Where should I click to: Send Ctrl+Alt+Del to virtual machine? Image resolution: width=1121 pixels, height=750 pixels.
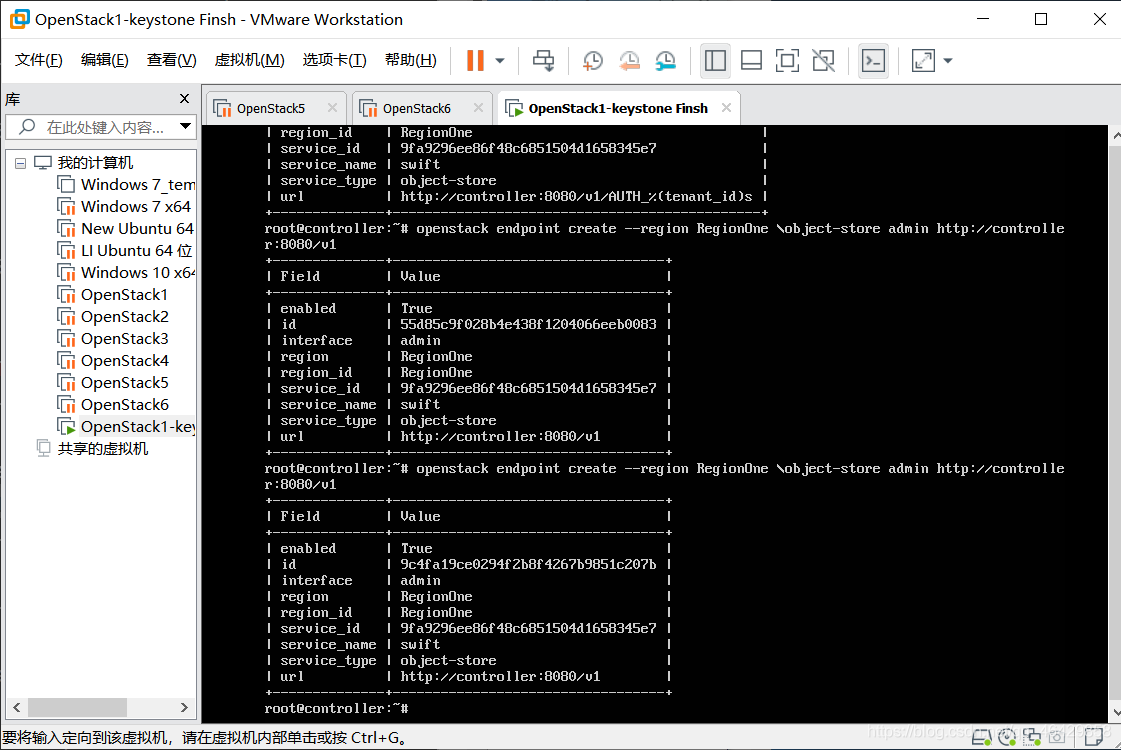(x=543, y=61)
